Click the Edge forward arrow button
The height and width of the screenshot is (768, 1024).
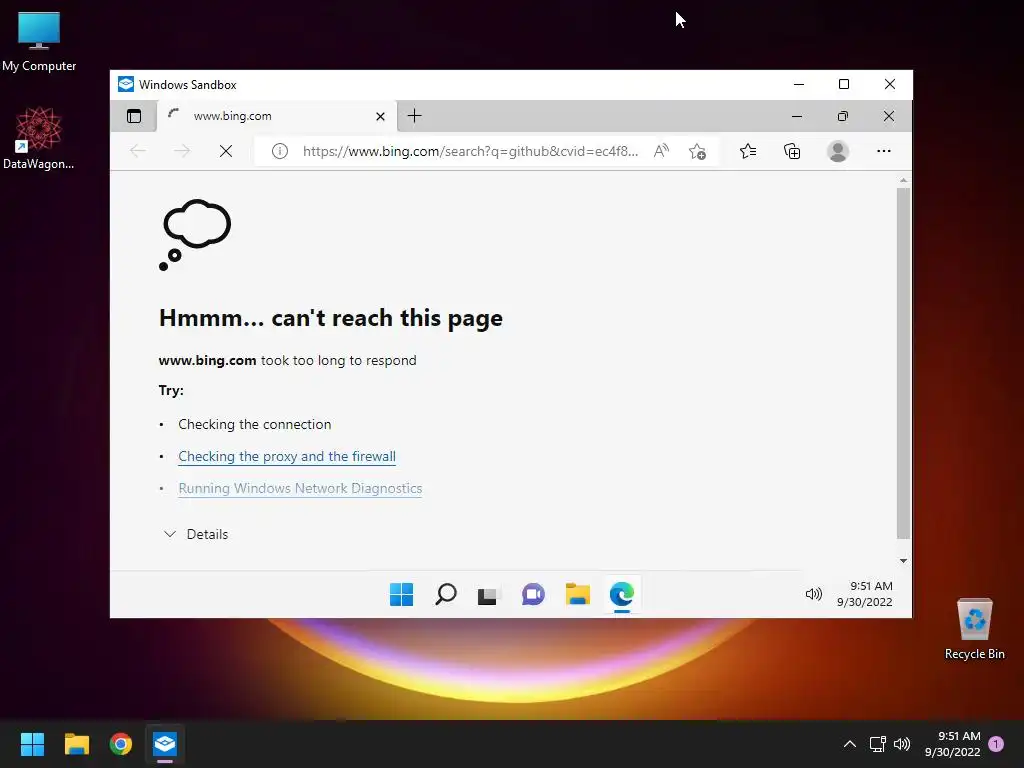[182, 152]
